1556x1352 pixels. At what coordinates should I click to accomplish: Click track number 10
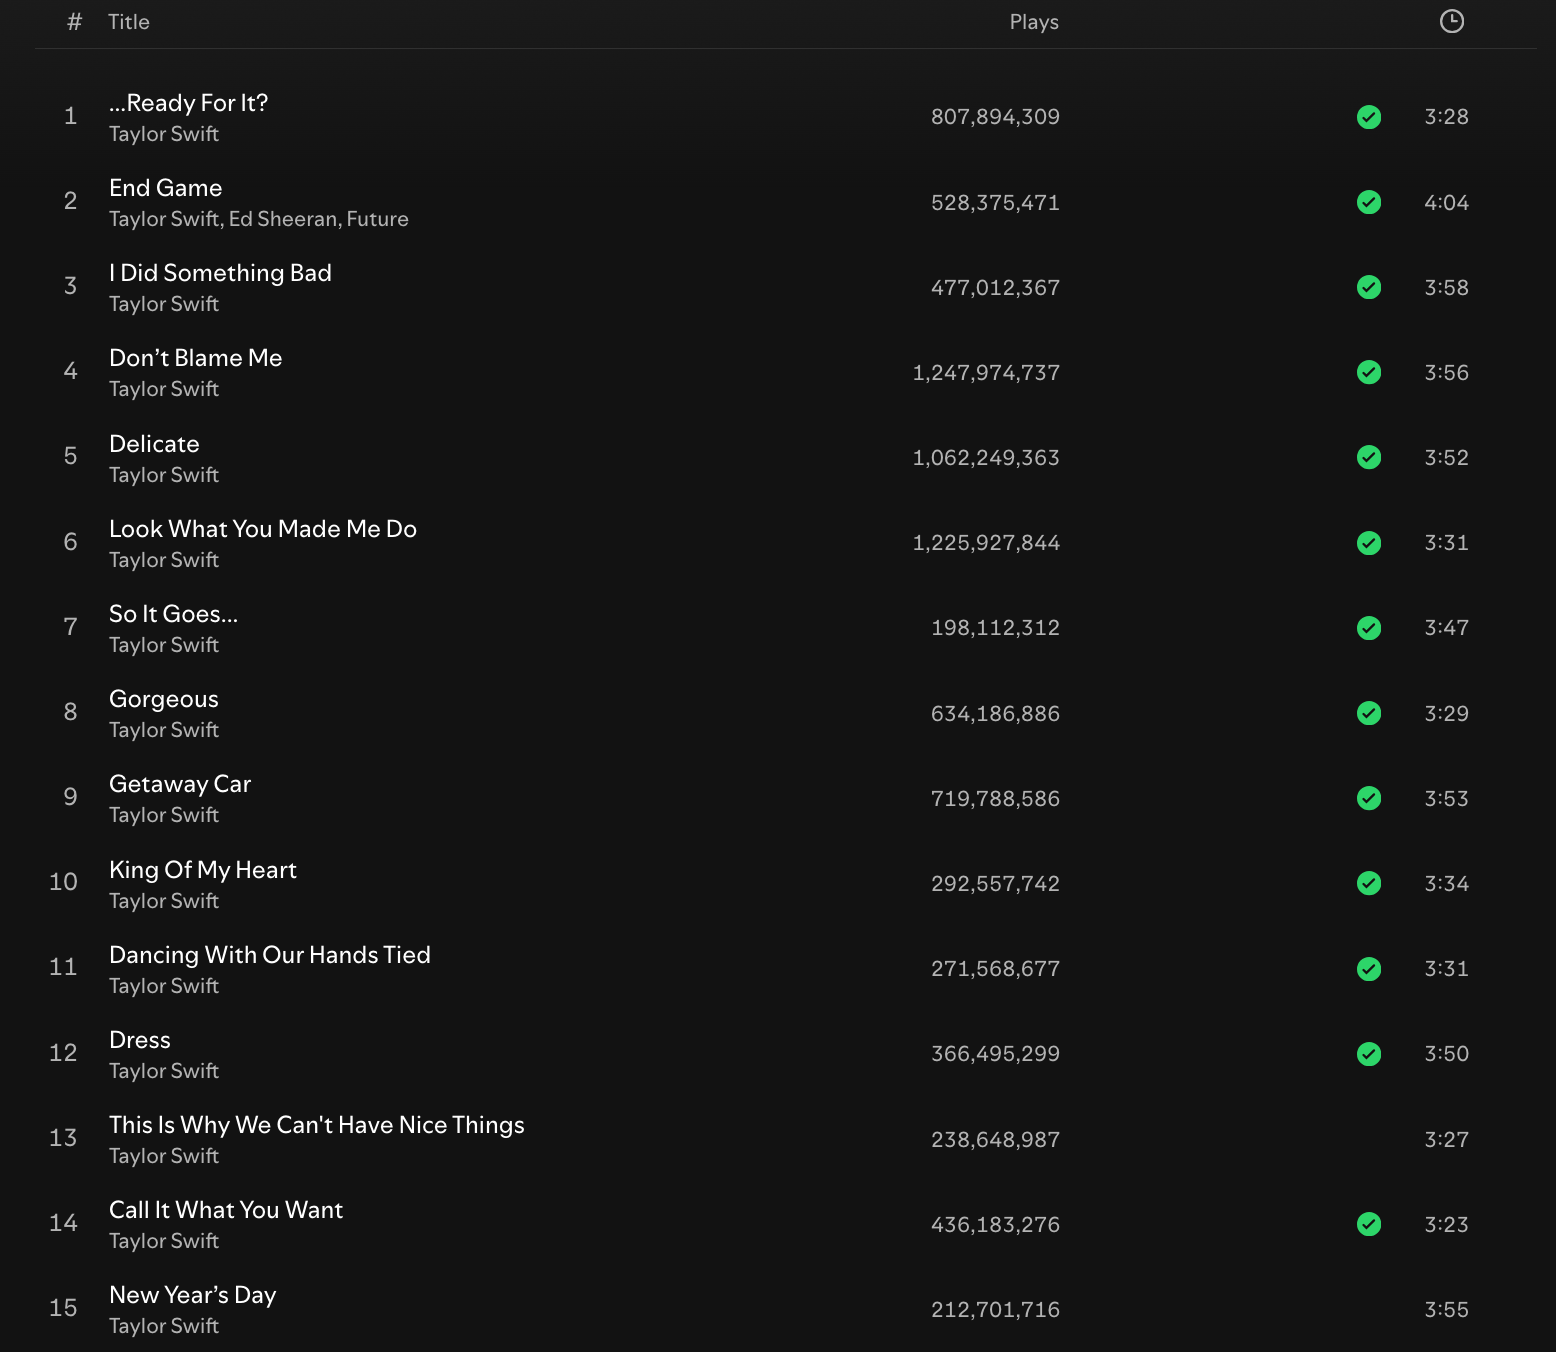click(63, 882)
